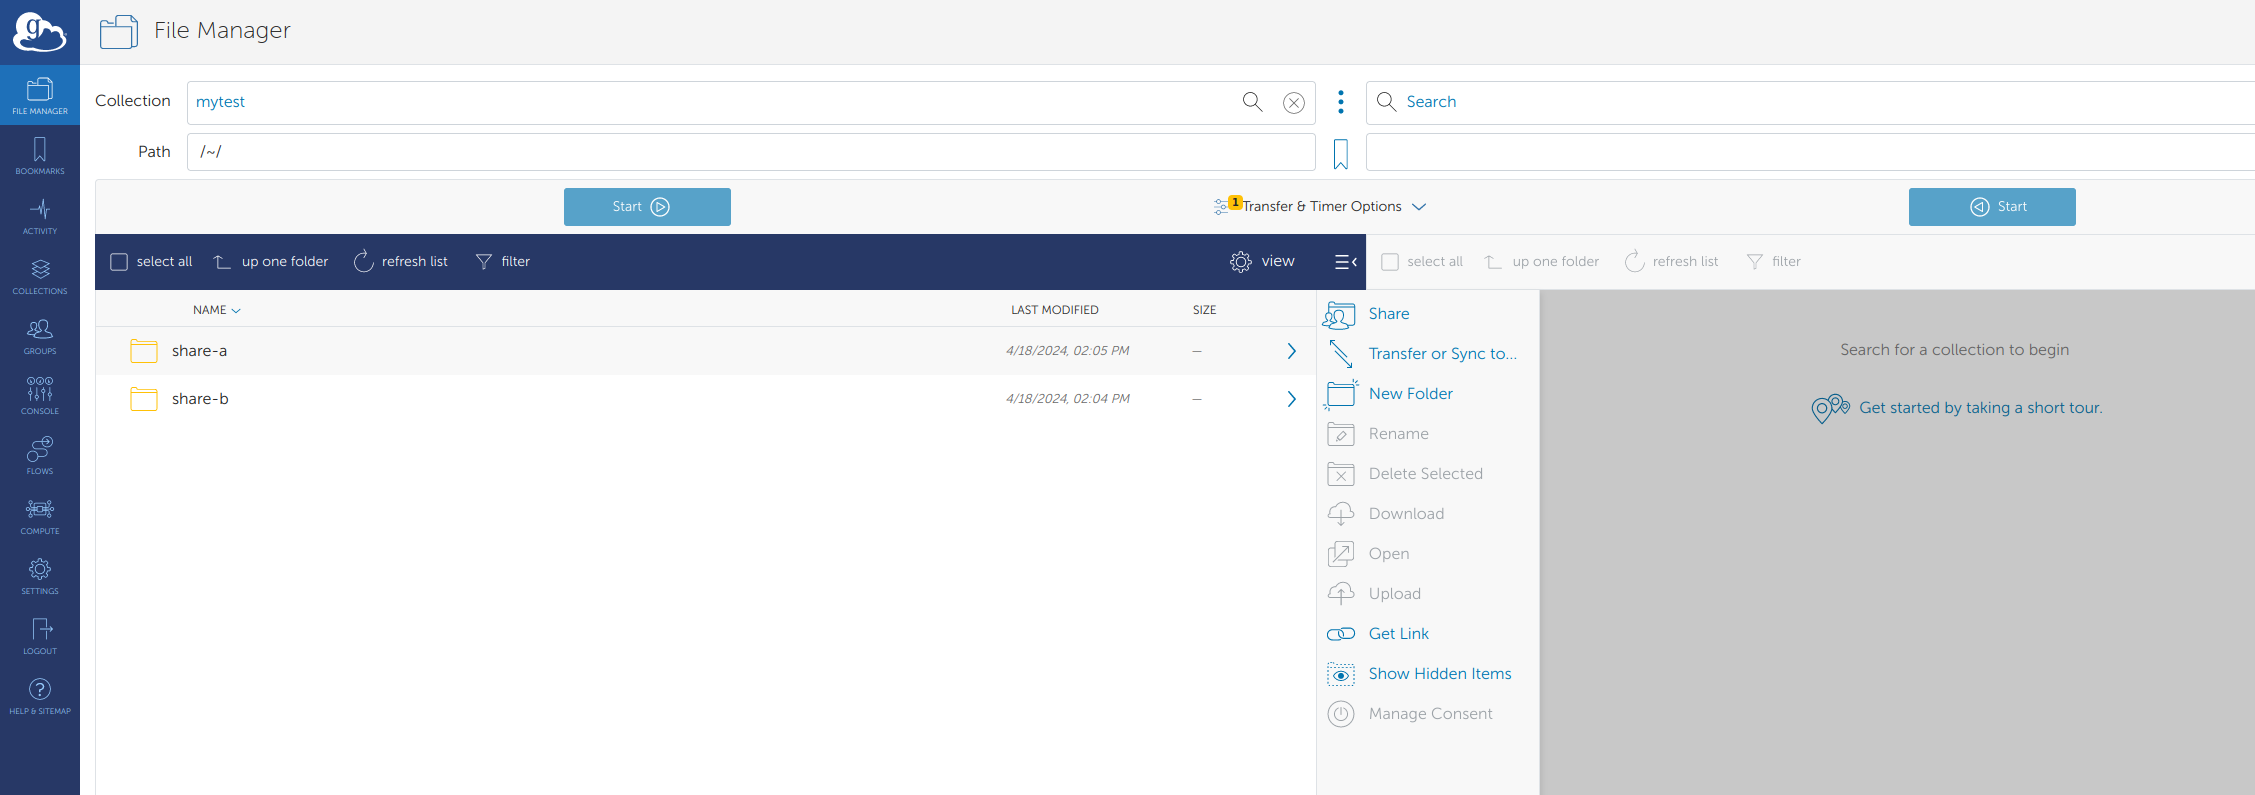Sort by NAME column
This screenshot has height=795, width=2255.
[x=217, y=310]
